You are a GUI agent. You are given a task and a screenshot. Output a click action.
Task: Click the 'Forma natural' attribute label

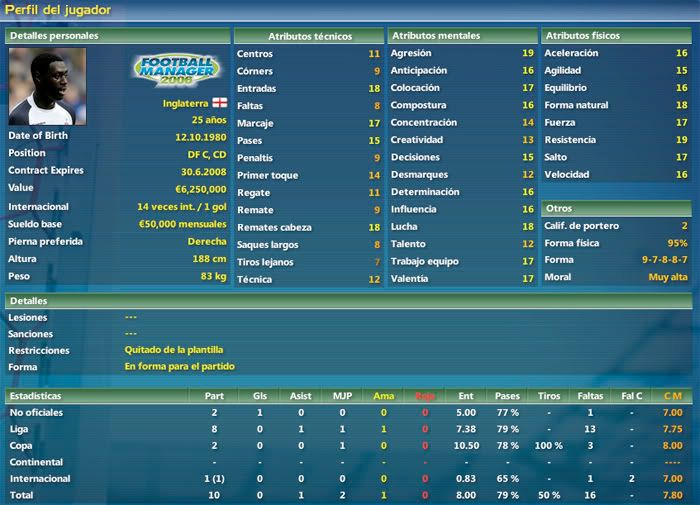(x=576, y=105)
